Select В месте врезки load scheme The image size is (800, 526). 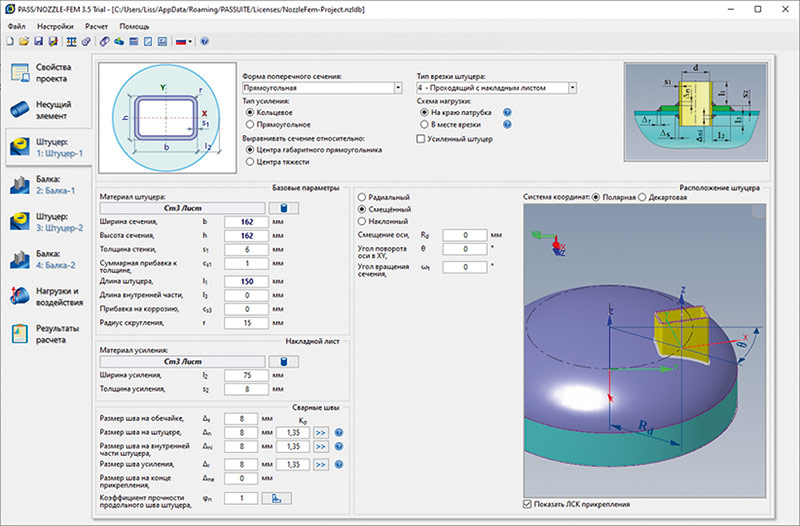[x=424, y=124]
